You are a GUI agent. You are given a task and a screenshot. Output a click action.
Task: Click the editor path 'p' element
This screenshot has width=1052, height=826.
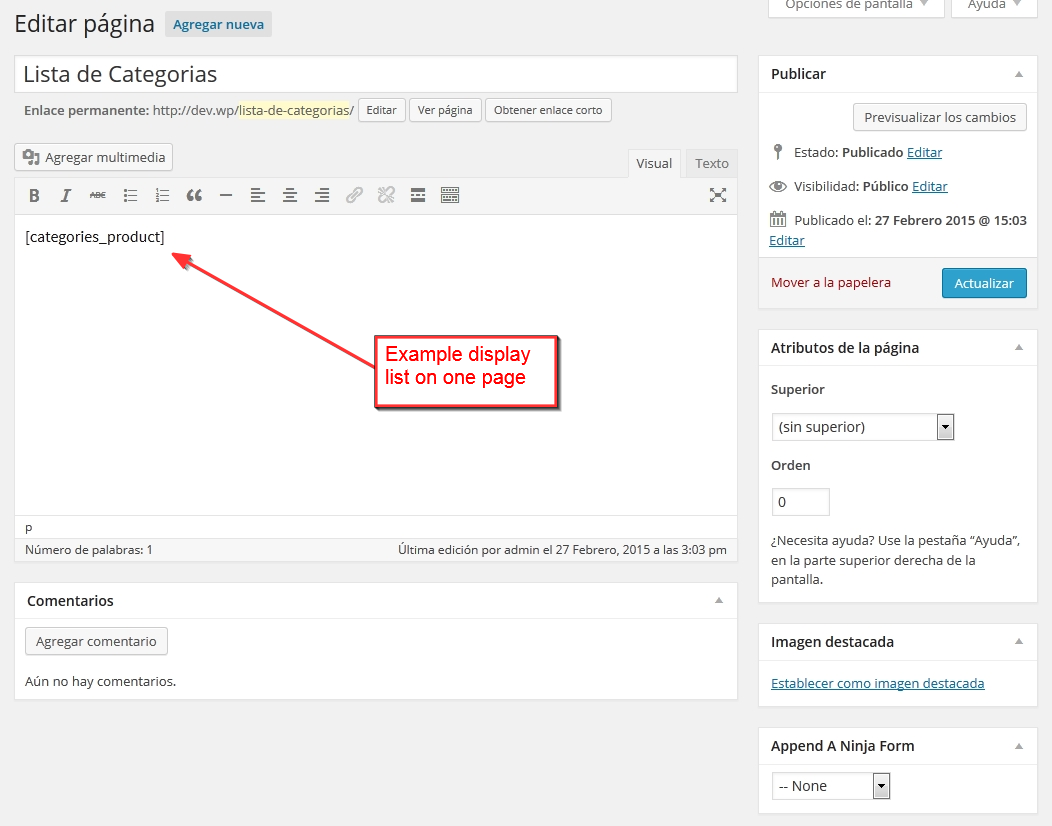(29, 528)
